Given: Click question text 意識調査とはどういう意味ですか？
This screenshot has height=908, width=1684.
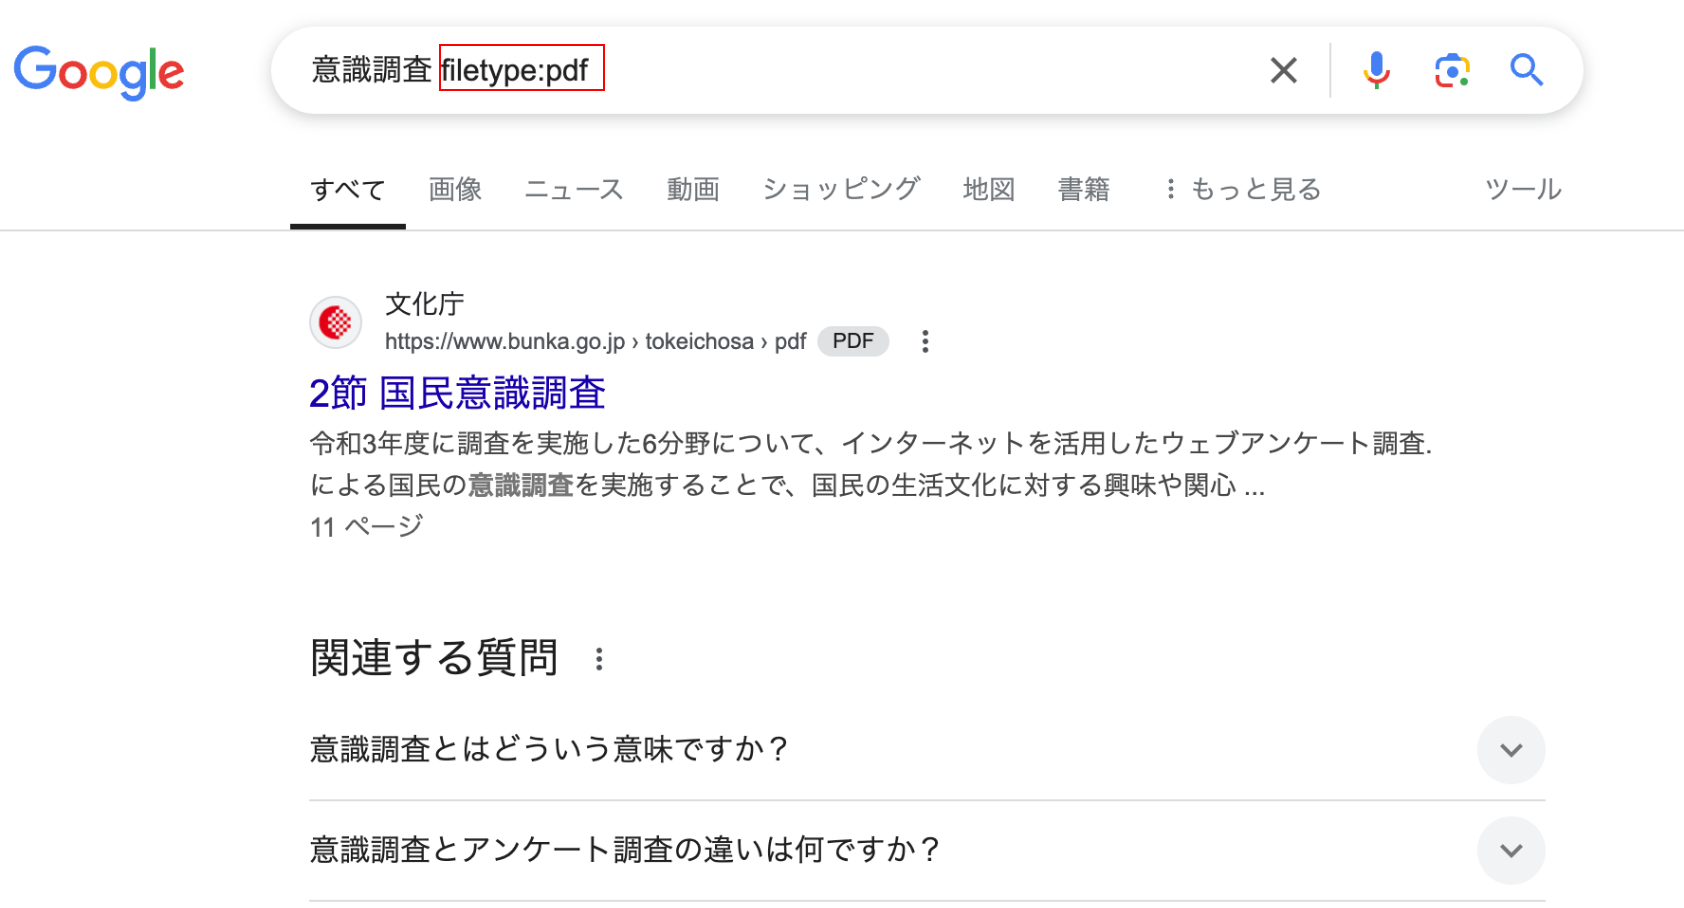Looking at the screenshot, I should (x=549, y=749).
